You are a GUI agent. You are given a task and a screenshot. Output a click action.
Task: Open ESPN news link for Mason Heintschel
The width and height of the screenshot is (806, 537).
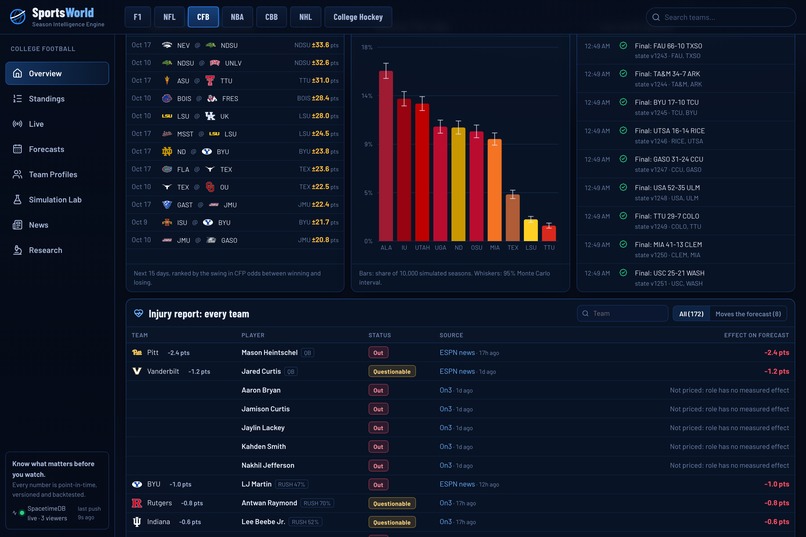pyautogui.click(x=457, y=353)
